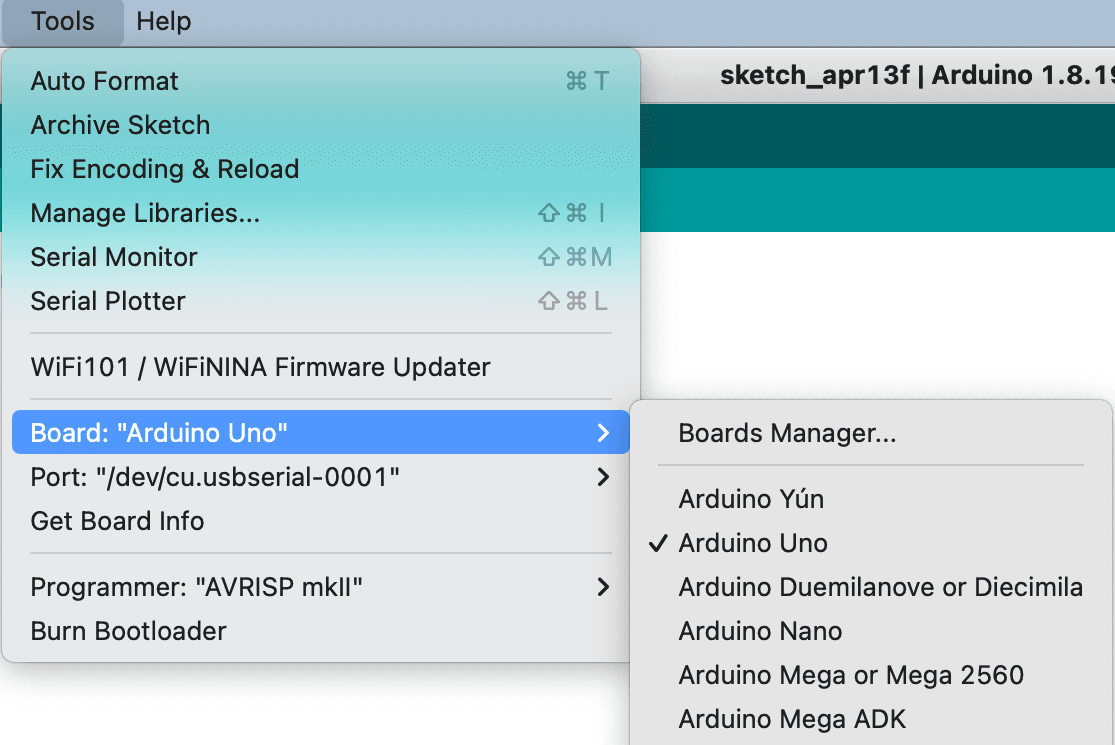Expand Programmer: "AVRISP mkII" submenu
Viewport: 1115px width, 745px height.
click(x=321, y=587)
